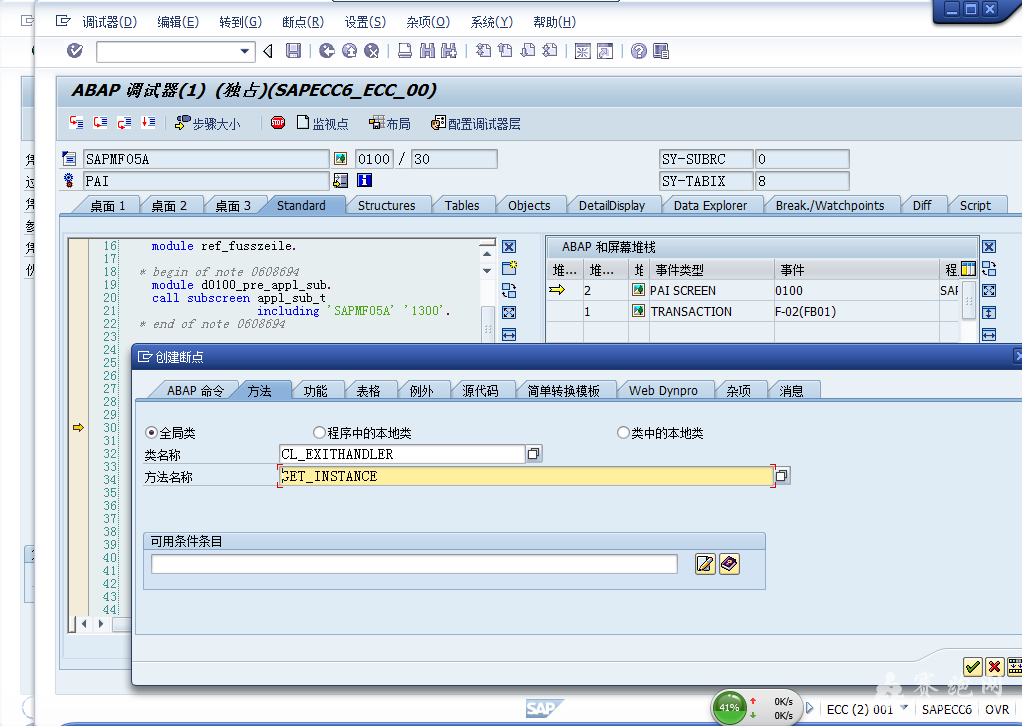Click the Help question mark icon

point(639,51)
